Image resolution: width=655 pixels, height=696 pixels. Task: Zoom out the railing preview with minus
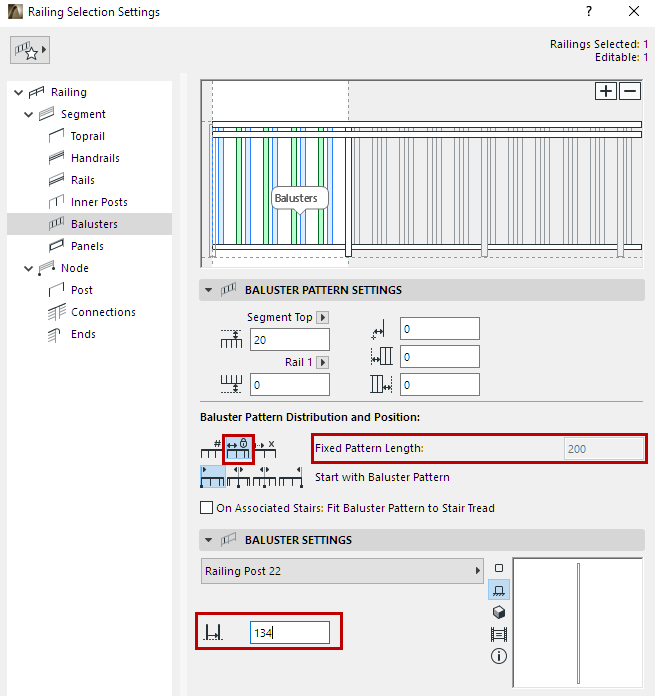630,91
